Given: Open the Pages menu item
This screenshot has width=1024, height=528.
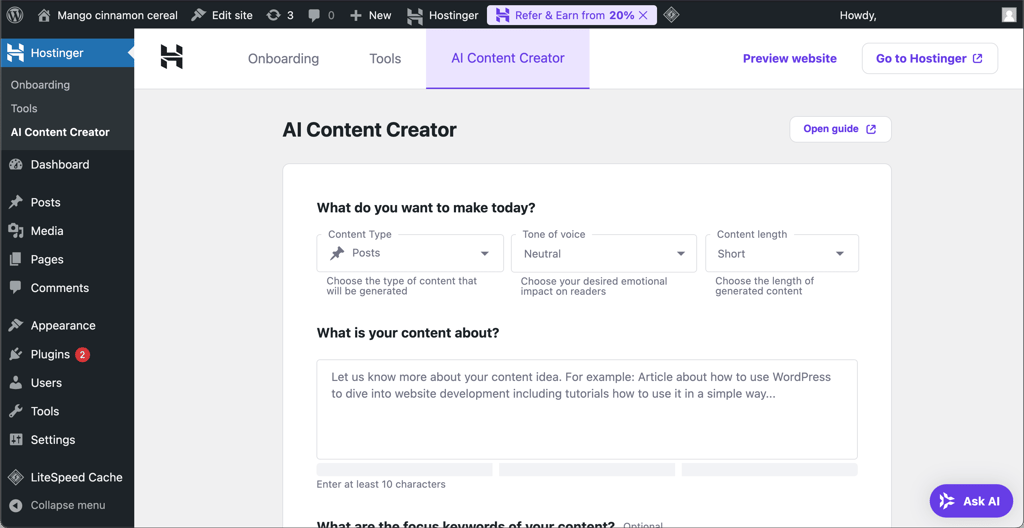Looking at the screenshot, I should [67, 259].
